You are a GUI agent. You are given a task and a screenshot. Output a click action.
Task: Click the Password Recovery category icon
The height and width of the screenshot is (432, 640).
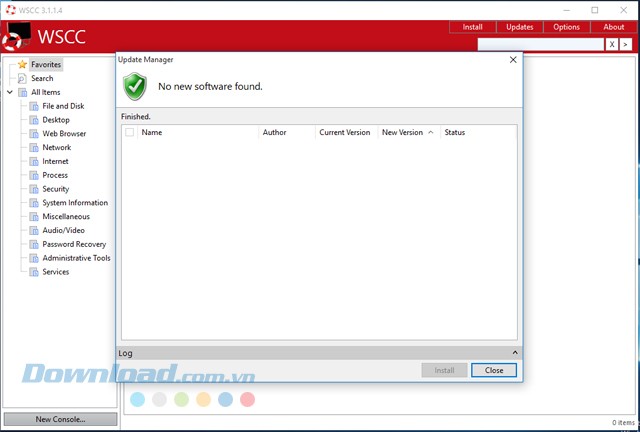pos(34,245)
